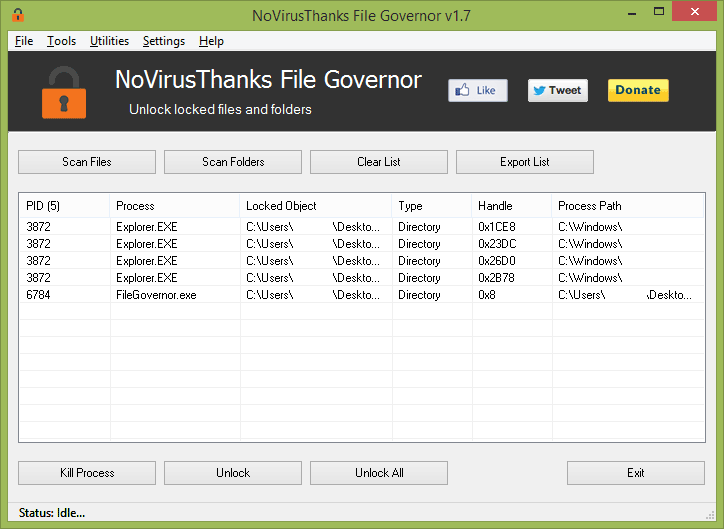Select the FileGovernor.exe process row
The height and width of the screenshot is (529, 724).
362,295
